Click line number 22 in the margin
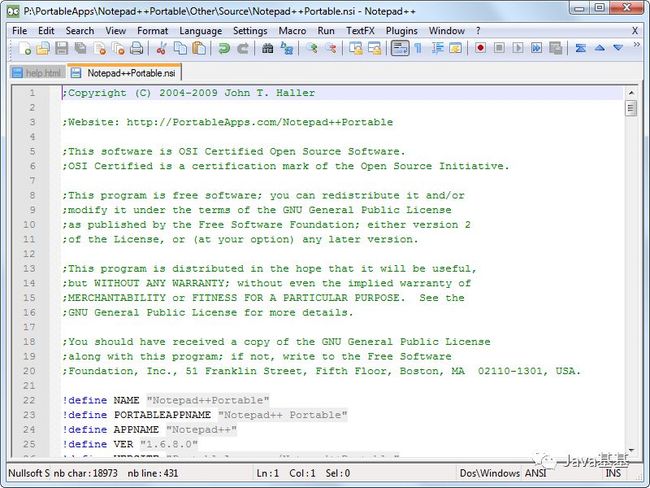Image resolution: width=650 pixels, height=488 pixels. click(x=29, y=400)
